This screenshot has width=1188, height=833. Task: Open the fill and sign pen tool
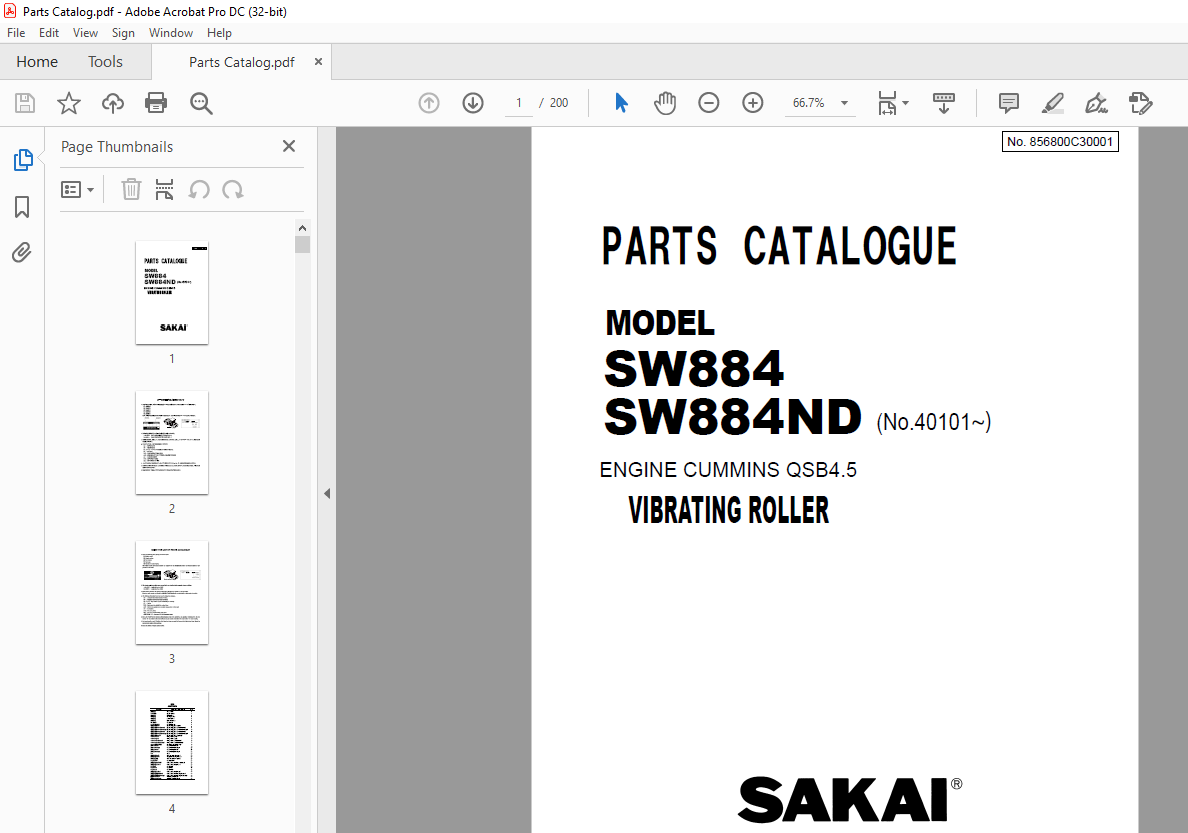tap(1096, 103)
